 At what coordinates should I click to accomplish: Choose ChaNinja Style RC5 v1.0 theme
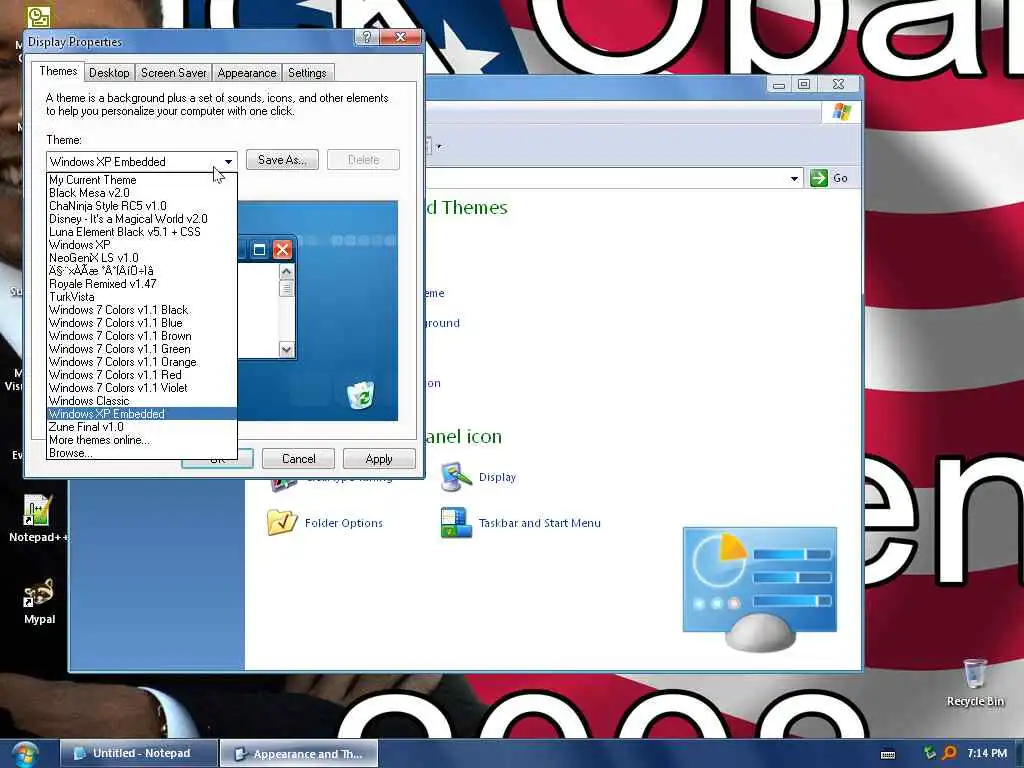[142, 206]
